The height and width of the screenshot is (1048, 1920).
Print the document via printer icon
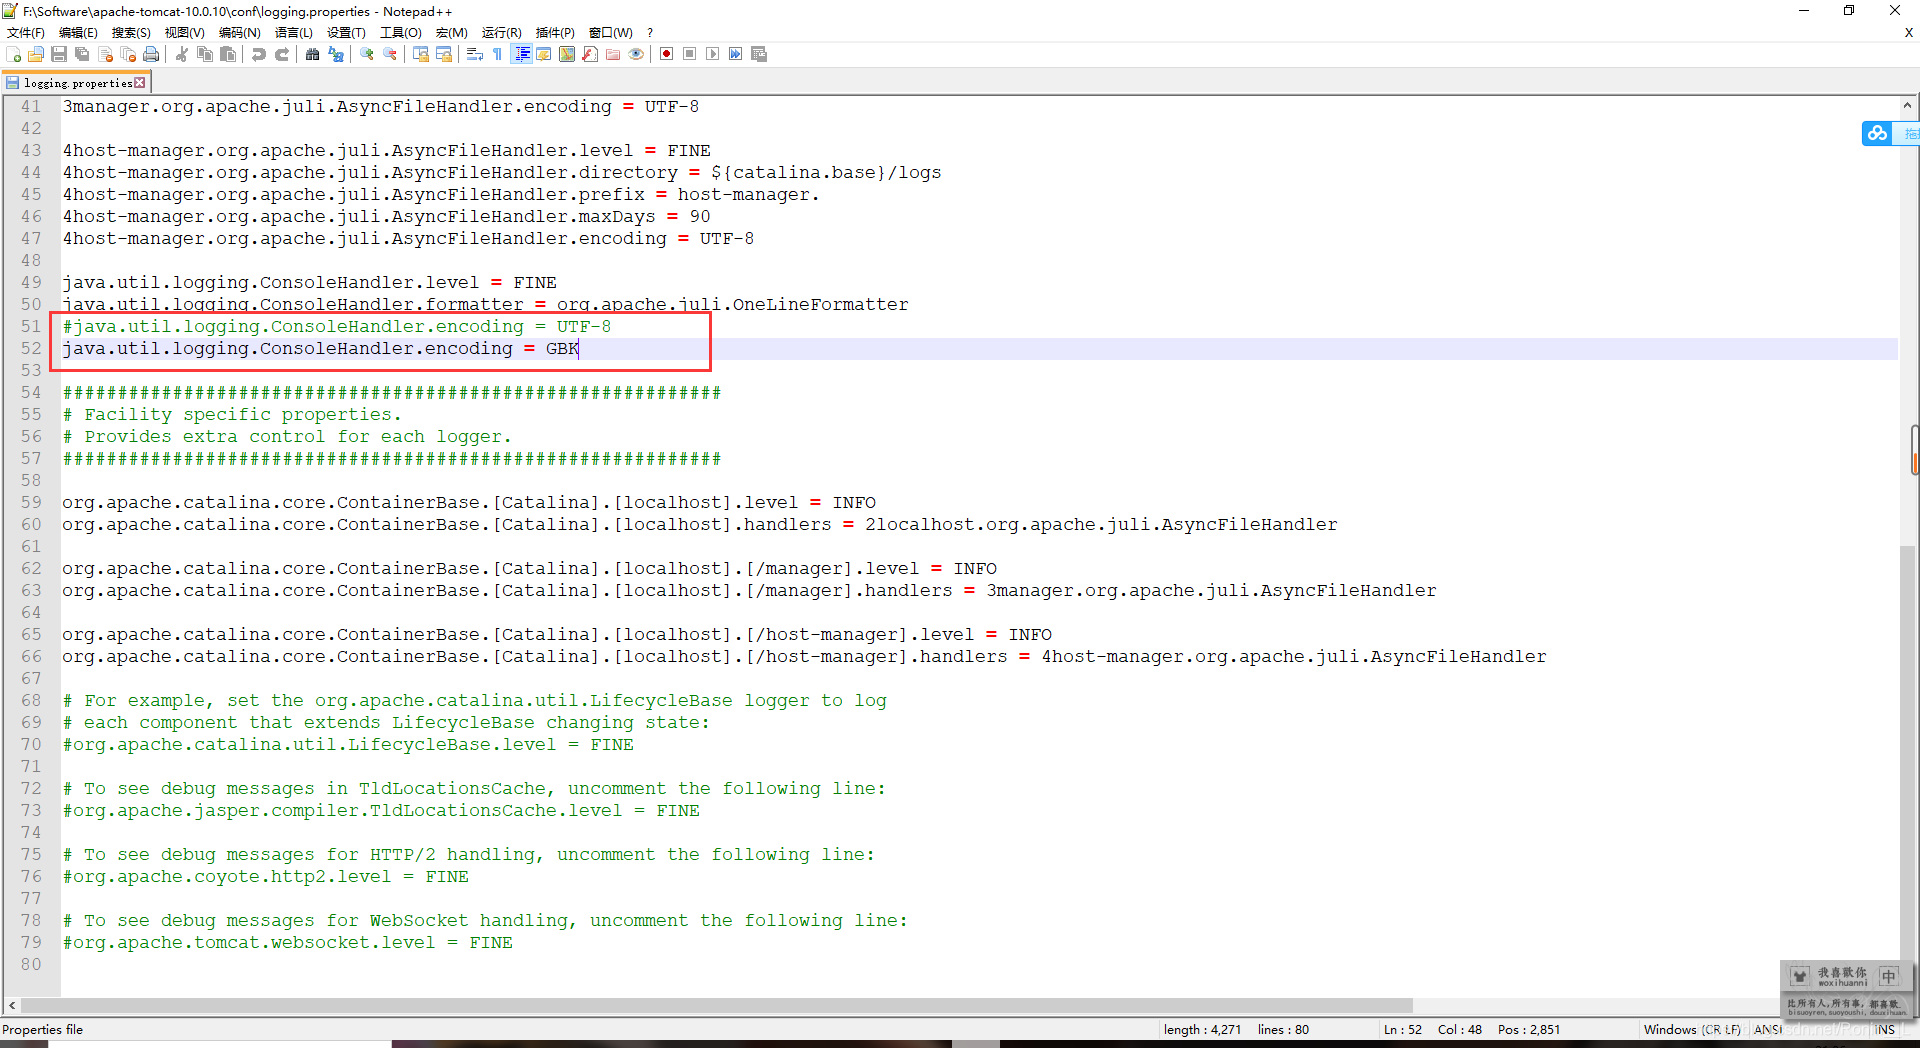point(151,54)
